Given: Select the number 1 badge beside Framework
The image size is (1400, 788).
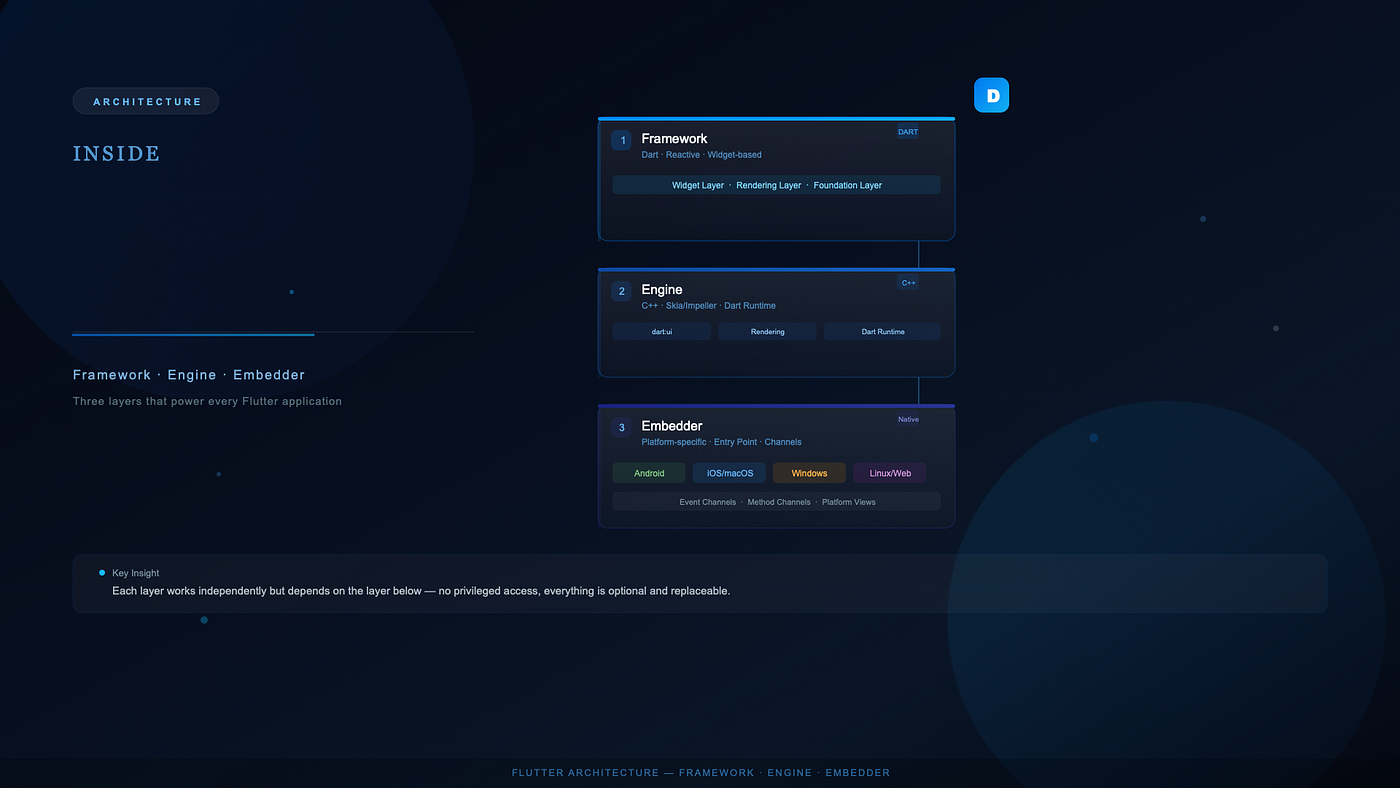Looking at the screenshot, I should 622,140.
